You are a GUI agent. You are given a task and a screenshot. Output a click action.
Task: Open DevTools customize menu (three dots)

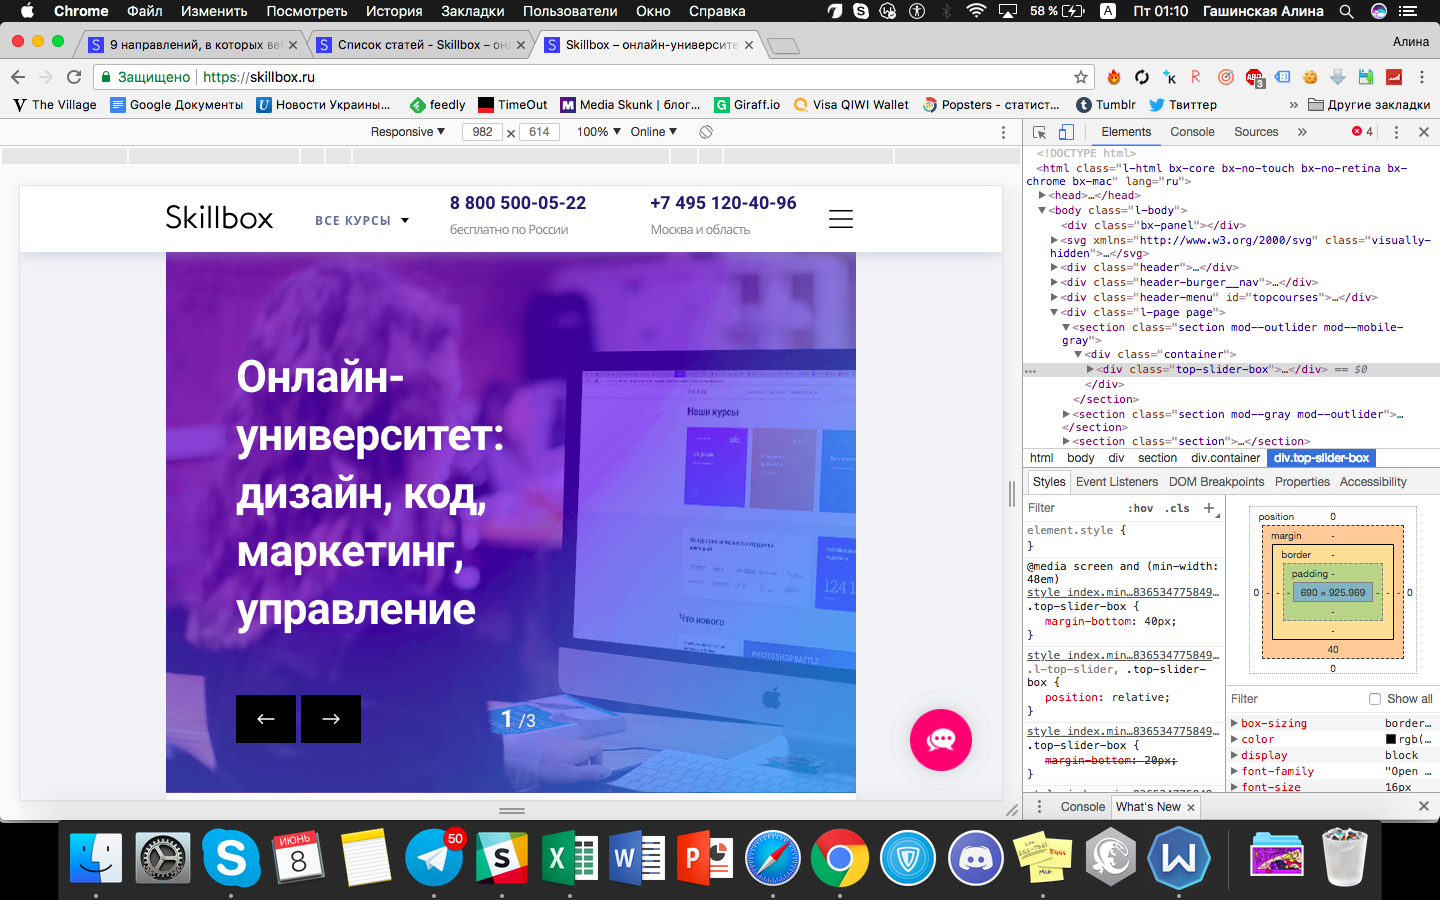click(x=1397, y=132)
